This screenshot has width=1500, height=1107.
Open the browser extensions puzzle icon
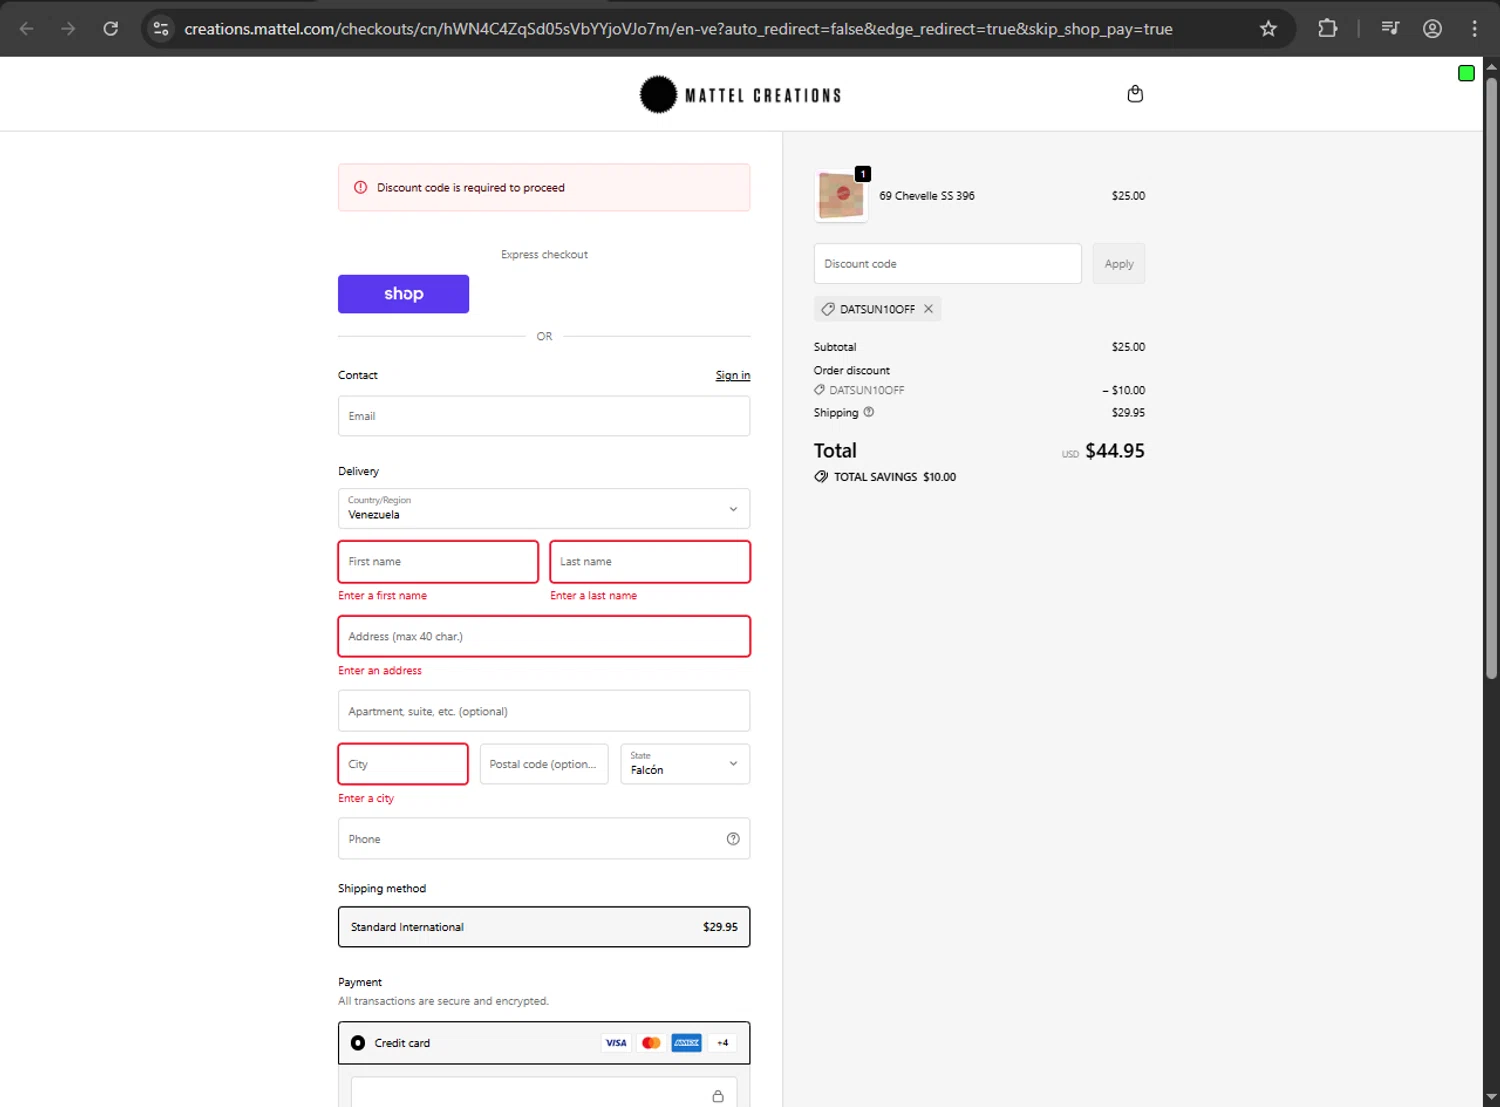coord(1327,29)
